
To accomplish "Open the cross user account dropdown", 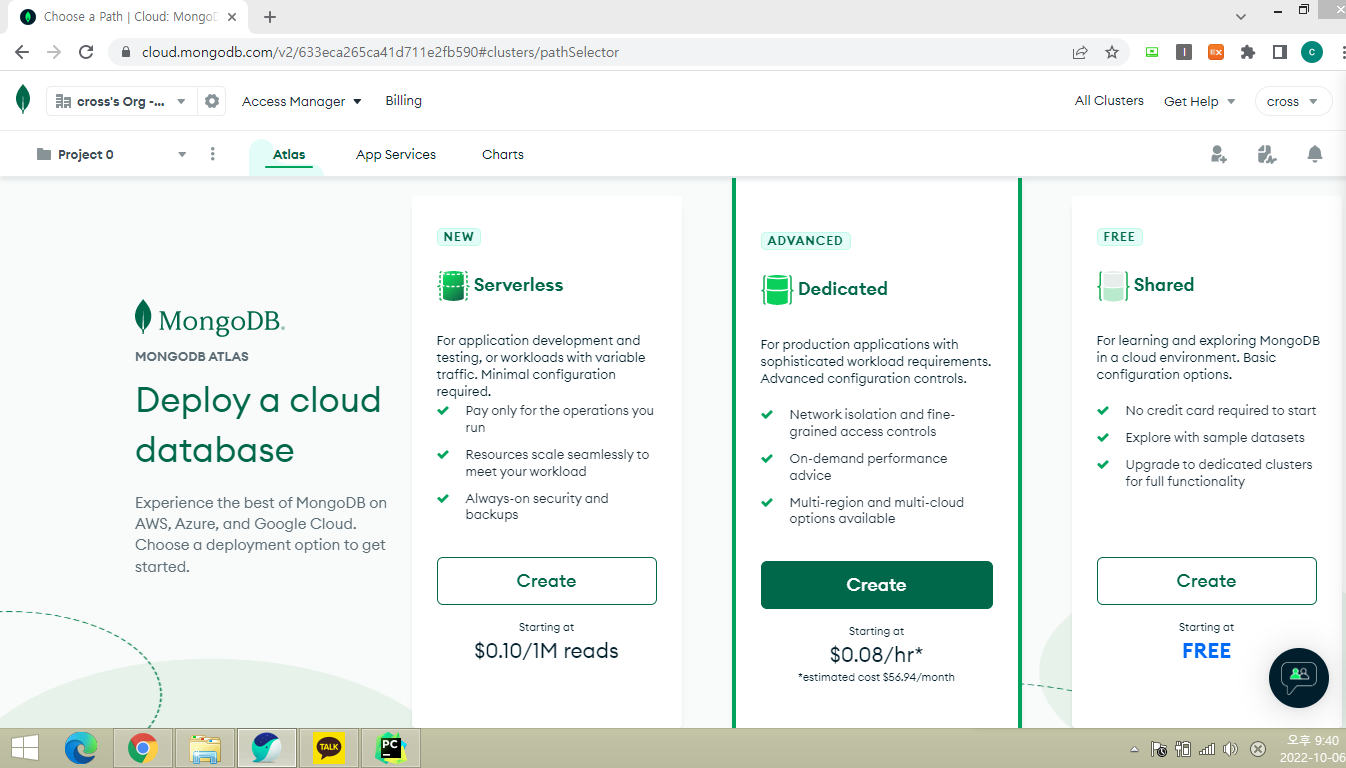I will pos(1293,101).
